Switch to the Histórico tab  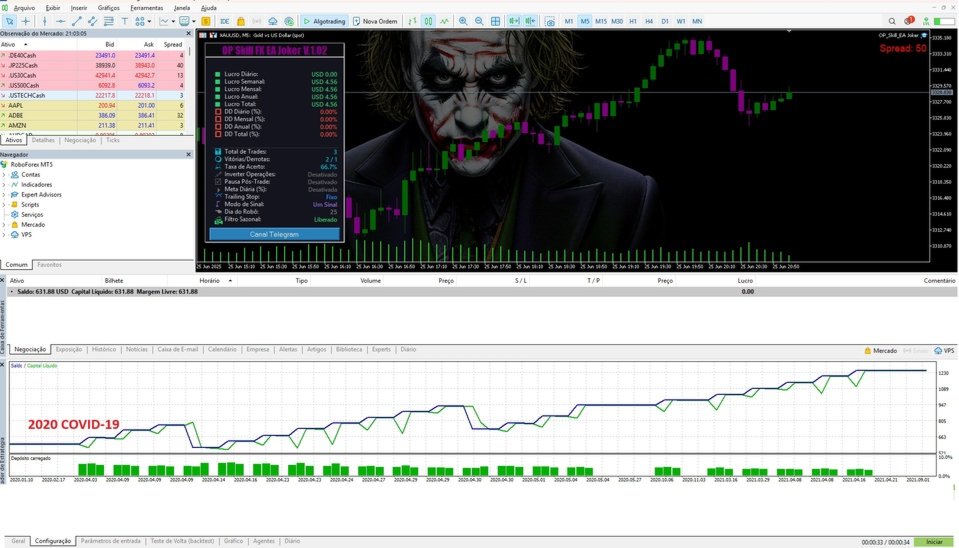[103, 349]
